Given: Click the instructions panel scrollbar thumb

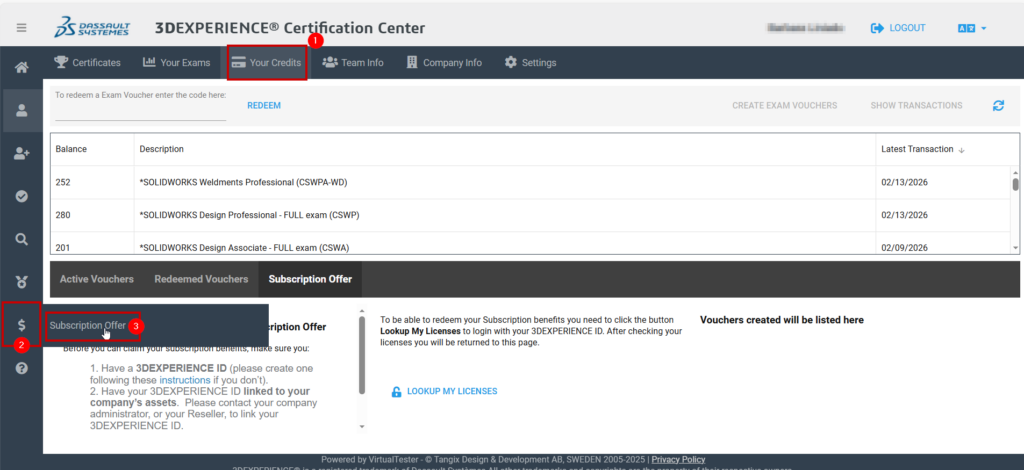Looking at the screenshot, I should click(362, 356).
